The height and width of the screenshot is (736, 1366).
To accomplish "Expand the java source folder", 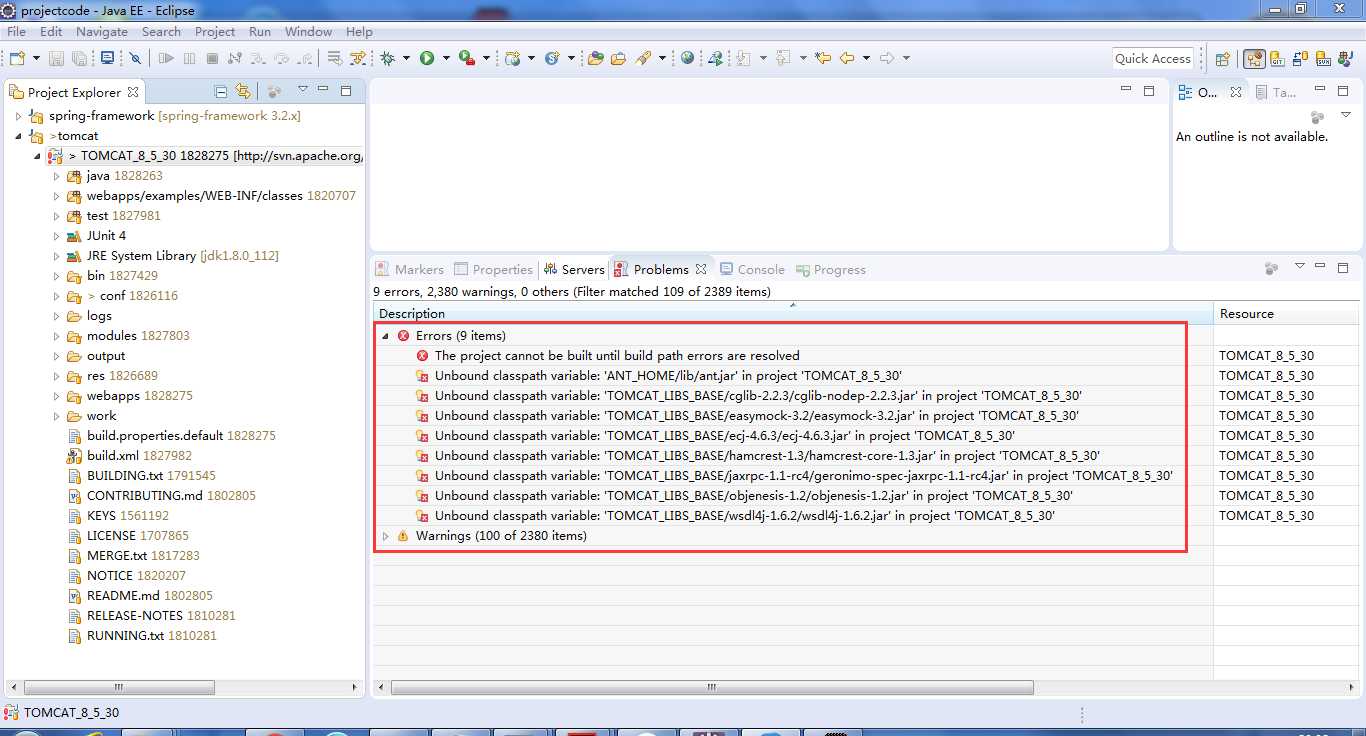I will [x=57, y=176].
